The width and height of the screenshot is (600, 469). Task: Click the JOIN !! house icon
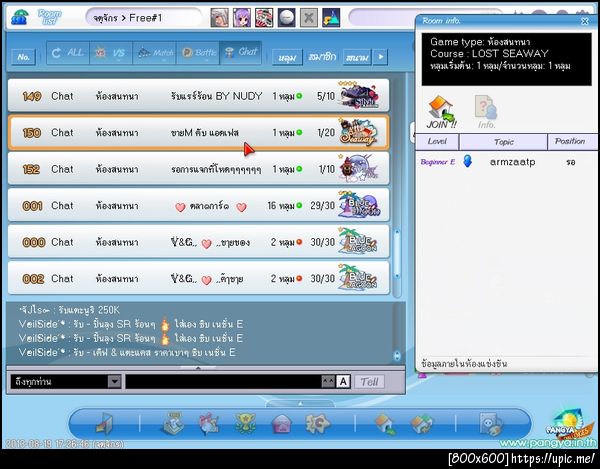tap(441, 112)
